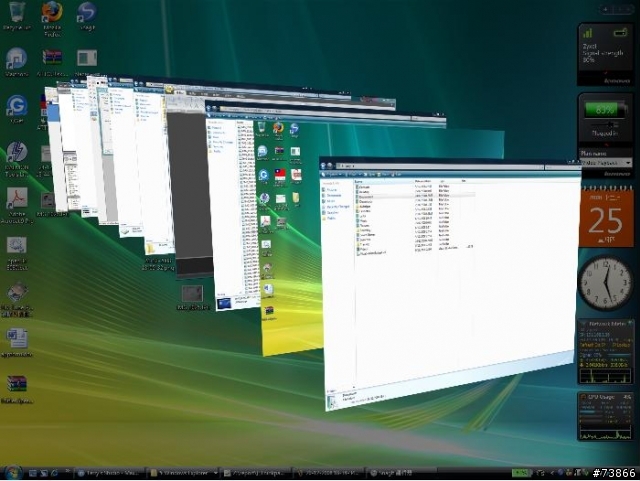Screen dimensions: 640x481
Task: Open the power plan dropdown in battery gadget
Action: click(x=606, y=163)
